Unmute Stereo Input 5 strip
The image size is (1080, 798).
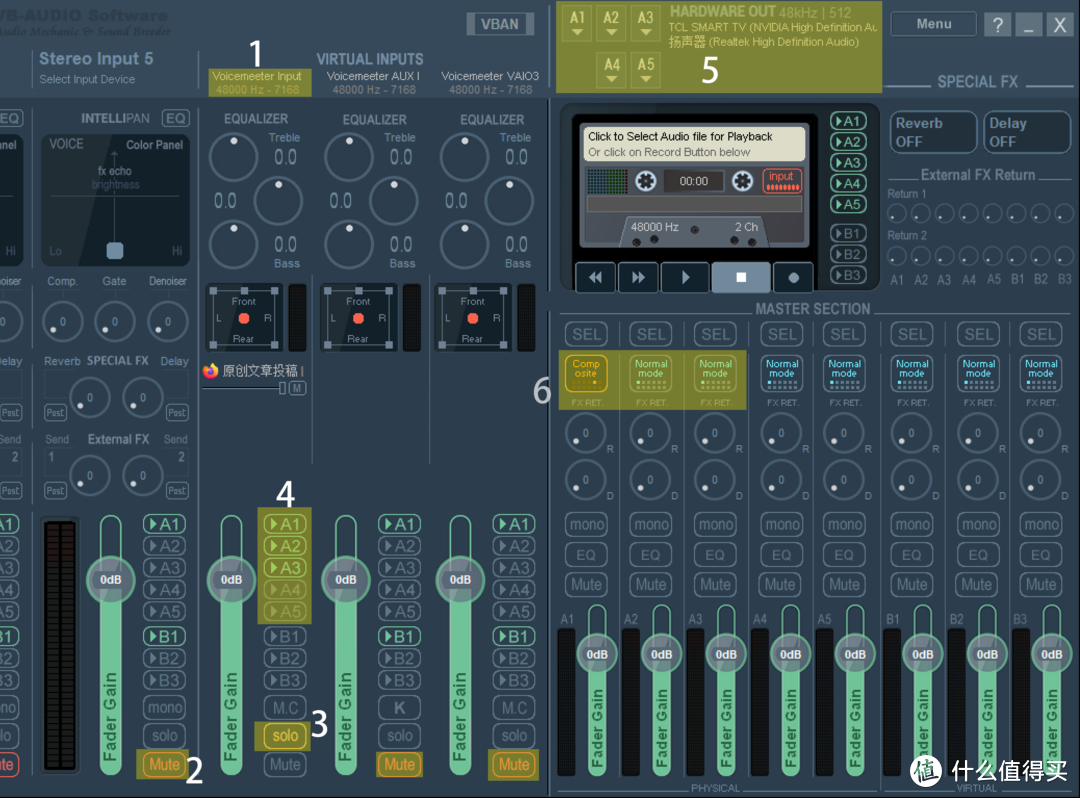[x=164, y=764]
